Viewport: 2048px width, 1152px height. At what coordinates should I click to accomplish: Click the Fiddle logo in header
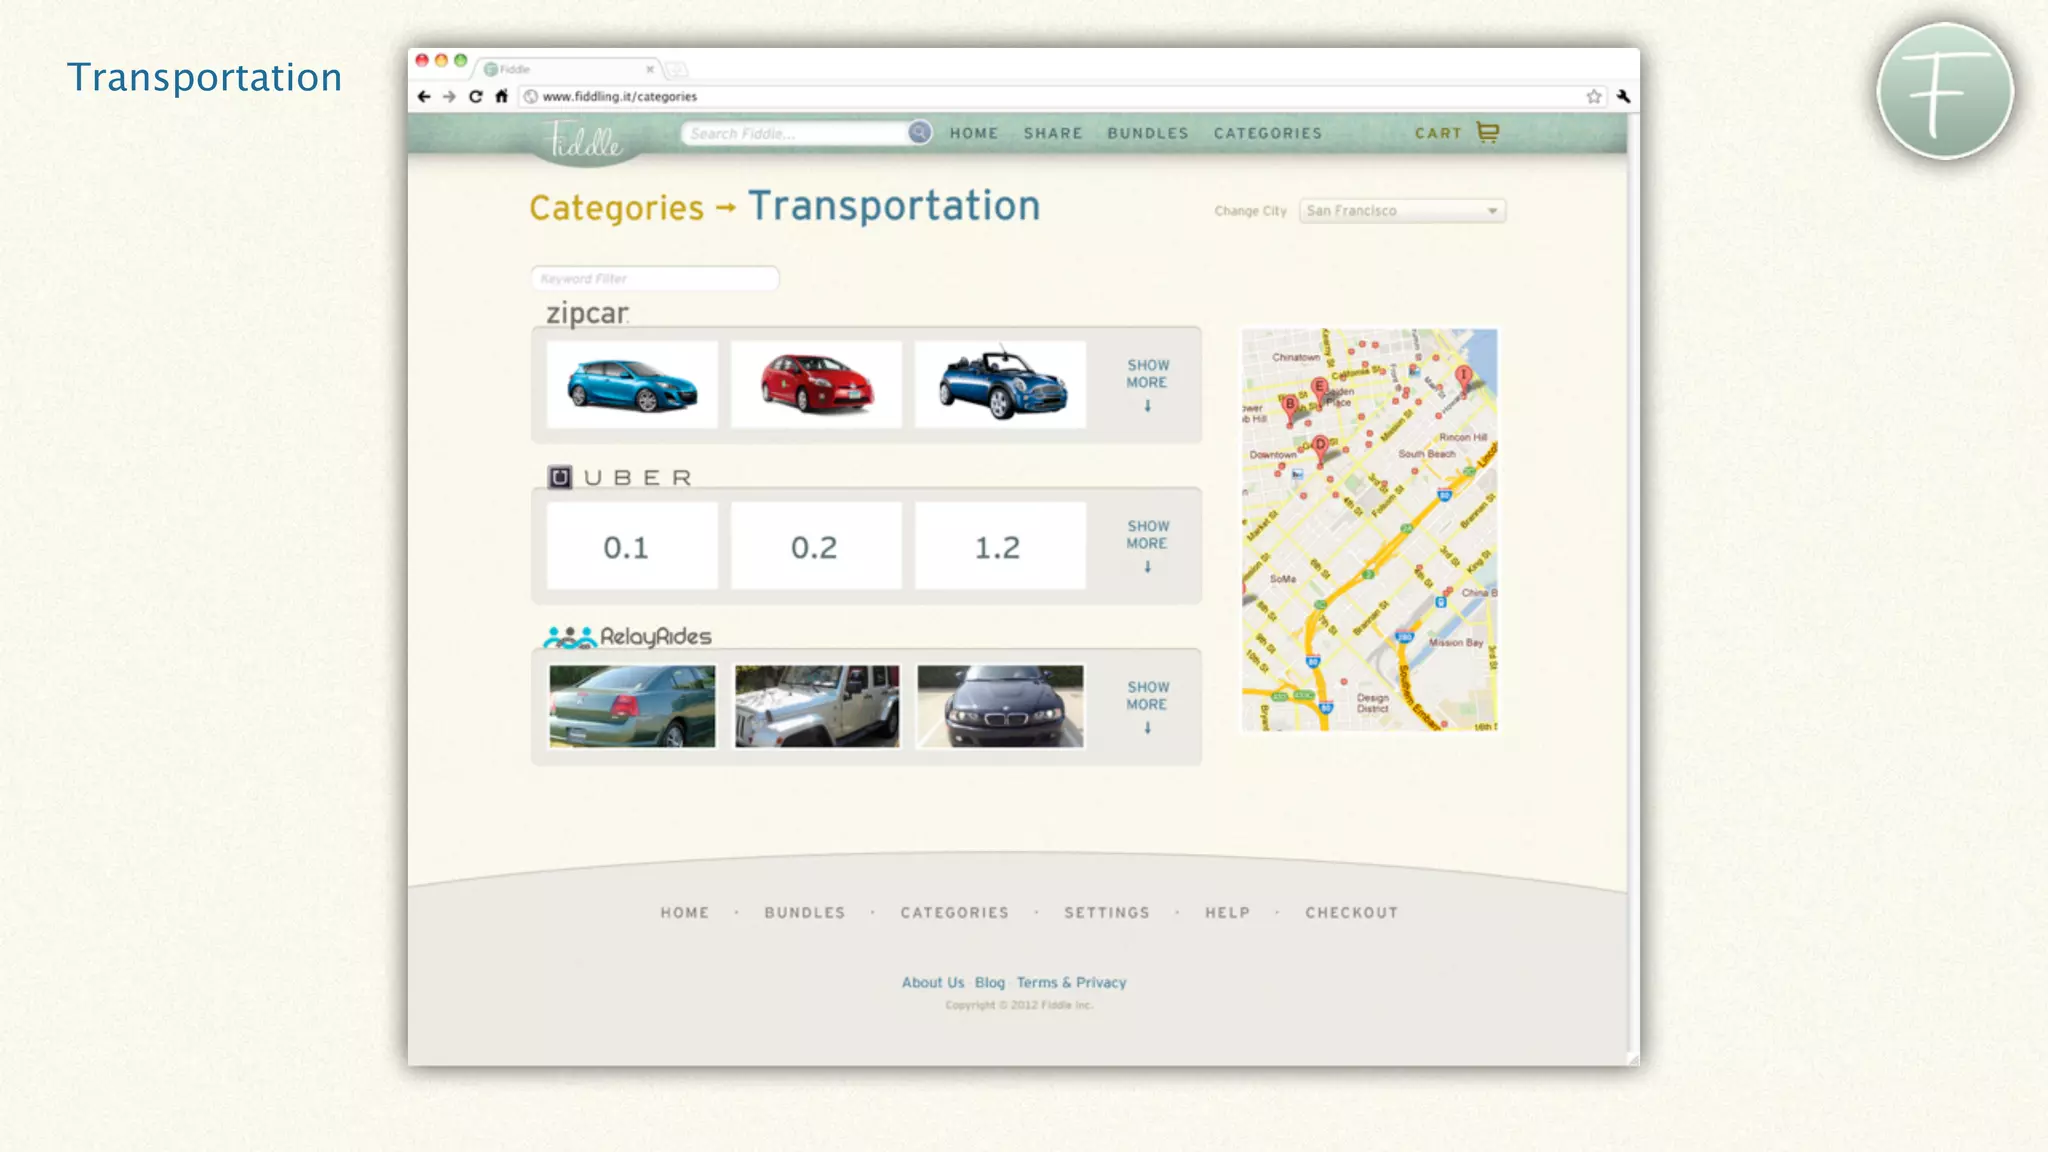coord(585,140)
